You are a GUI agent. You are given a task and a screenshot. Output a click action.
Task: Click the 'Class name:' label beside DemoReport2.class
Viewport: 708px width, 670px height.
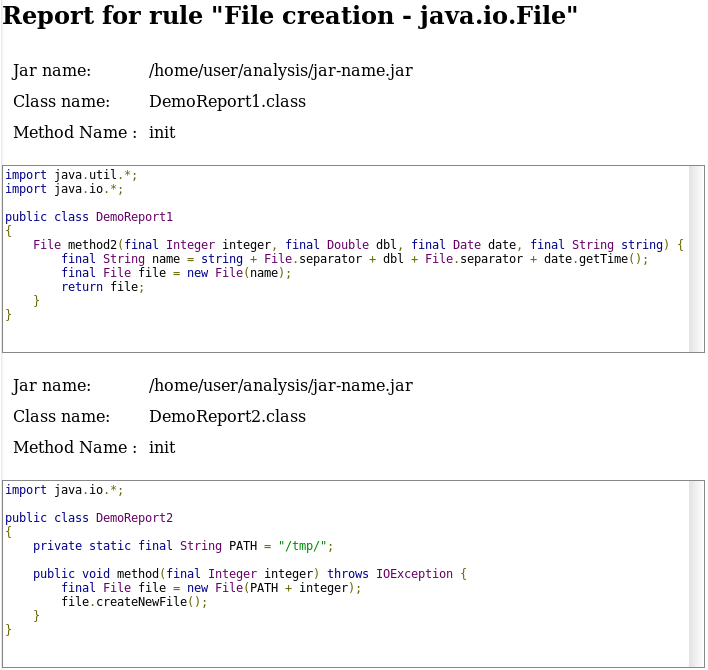tap(61, 416)
